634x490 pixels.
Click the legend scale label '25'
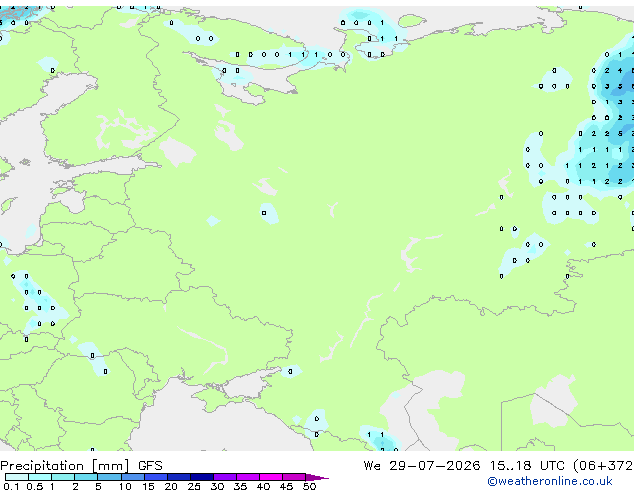point(194,486)
